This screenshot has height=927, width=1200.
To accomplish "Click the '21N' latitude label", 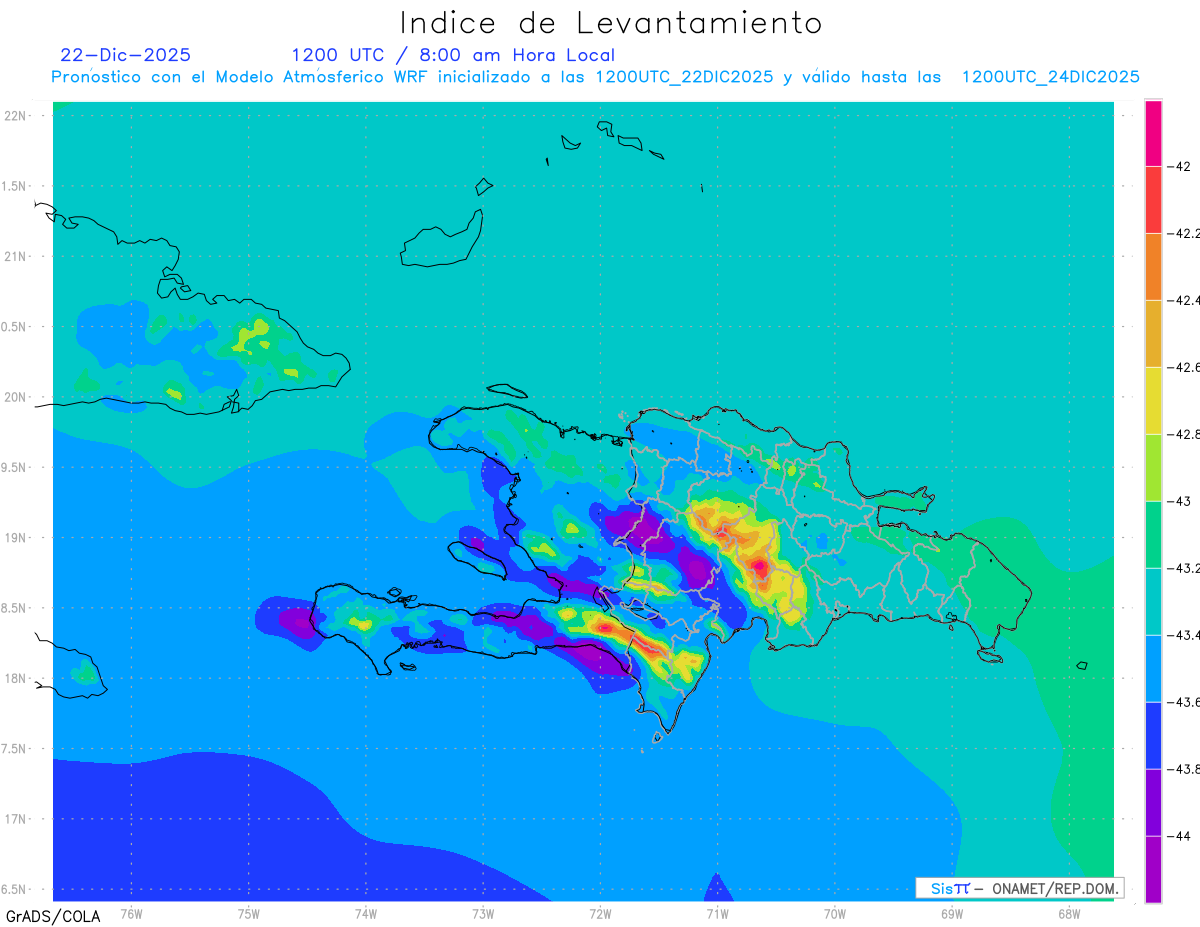I will coord(17,256).
